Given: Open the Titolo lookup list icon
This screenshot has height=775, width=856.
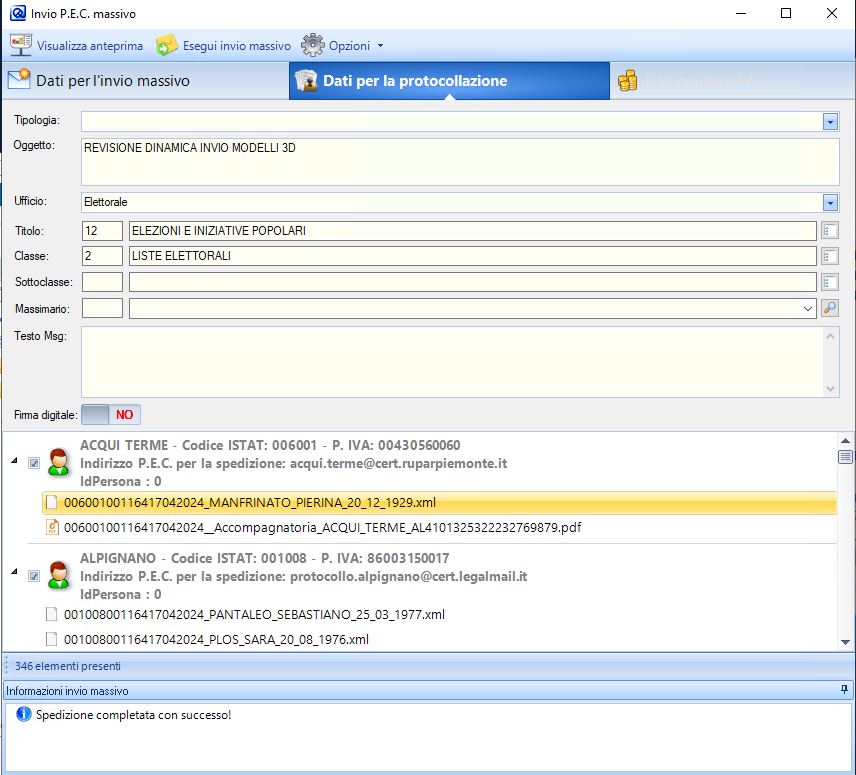Looking at the screenshot, I should pyautogui.click(x=829, y=231).
